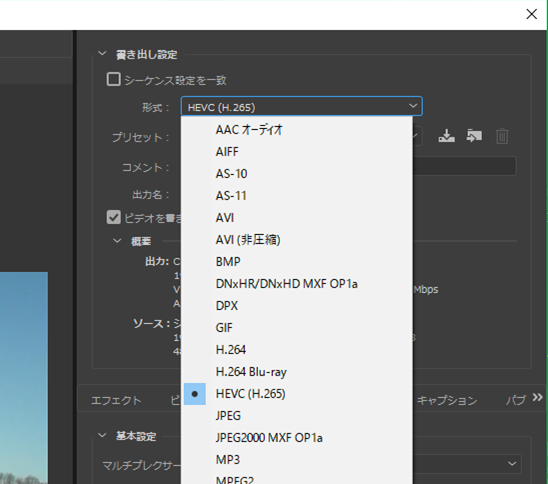Close the 形式 dropdown via its arrow

point(413,106)
